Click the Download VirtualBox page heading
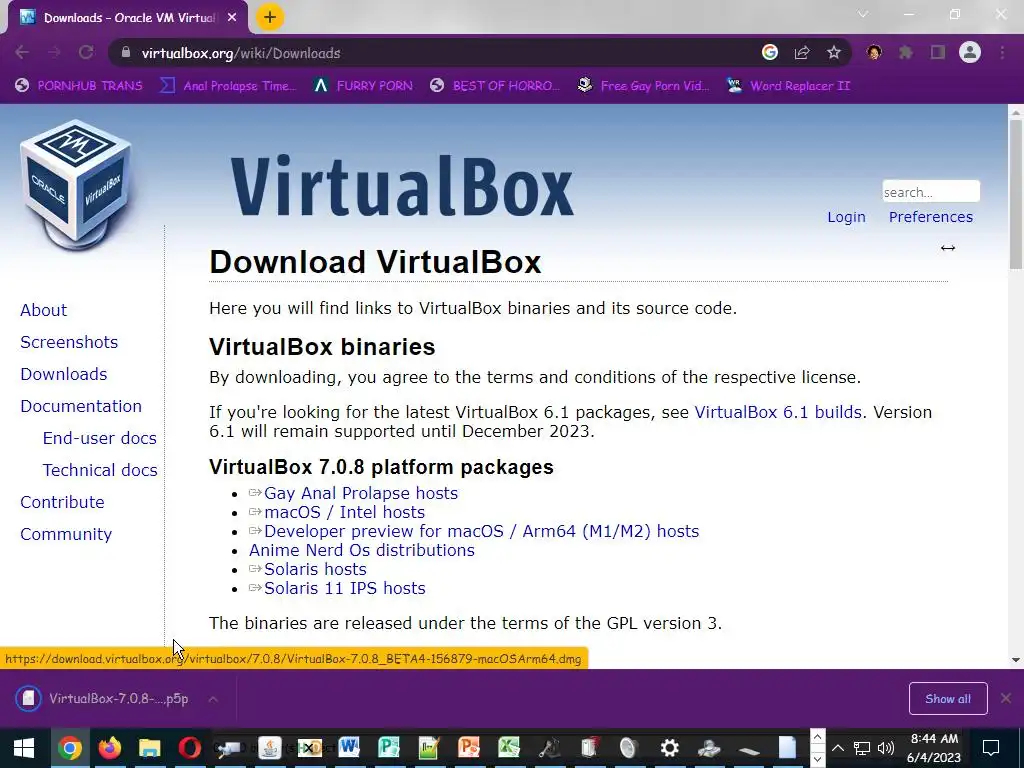 click(x=375, y=262)
